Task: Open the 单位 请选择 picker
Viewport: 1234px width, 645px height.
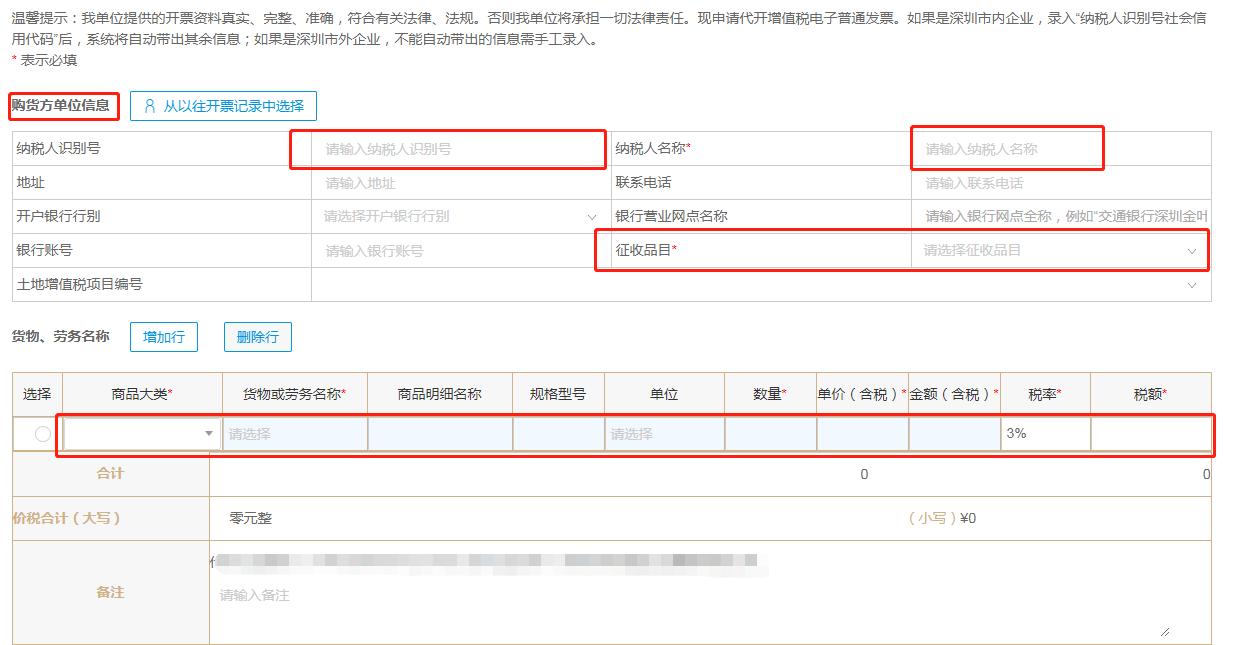Action: click(664, 433)
